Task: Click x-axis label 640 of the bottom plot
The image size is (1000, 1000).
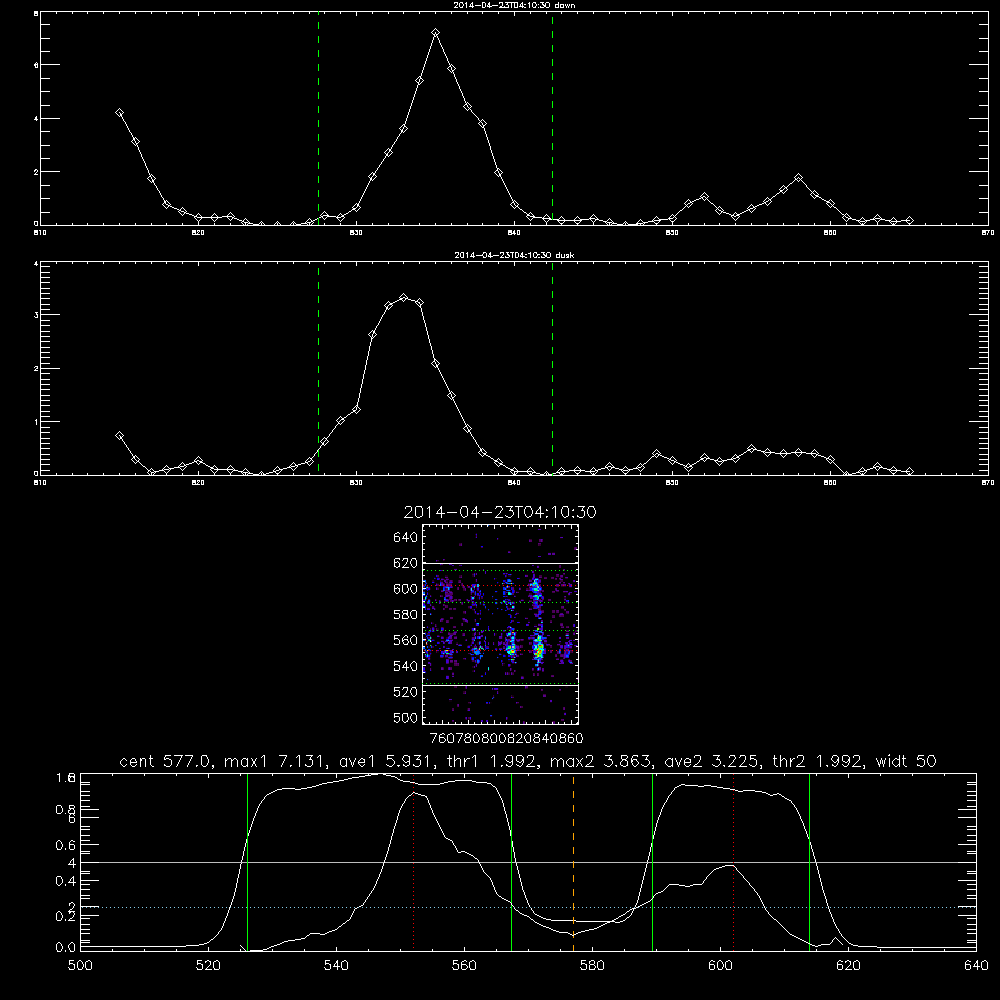Action: [x=976, y=966]
